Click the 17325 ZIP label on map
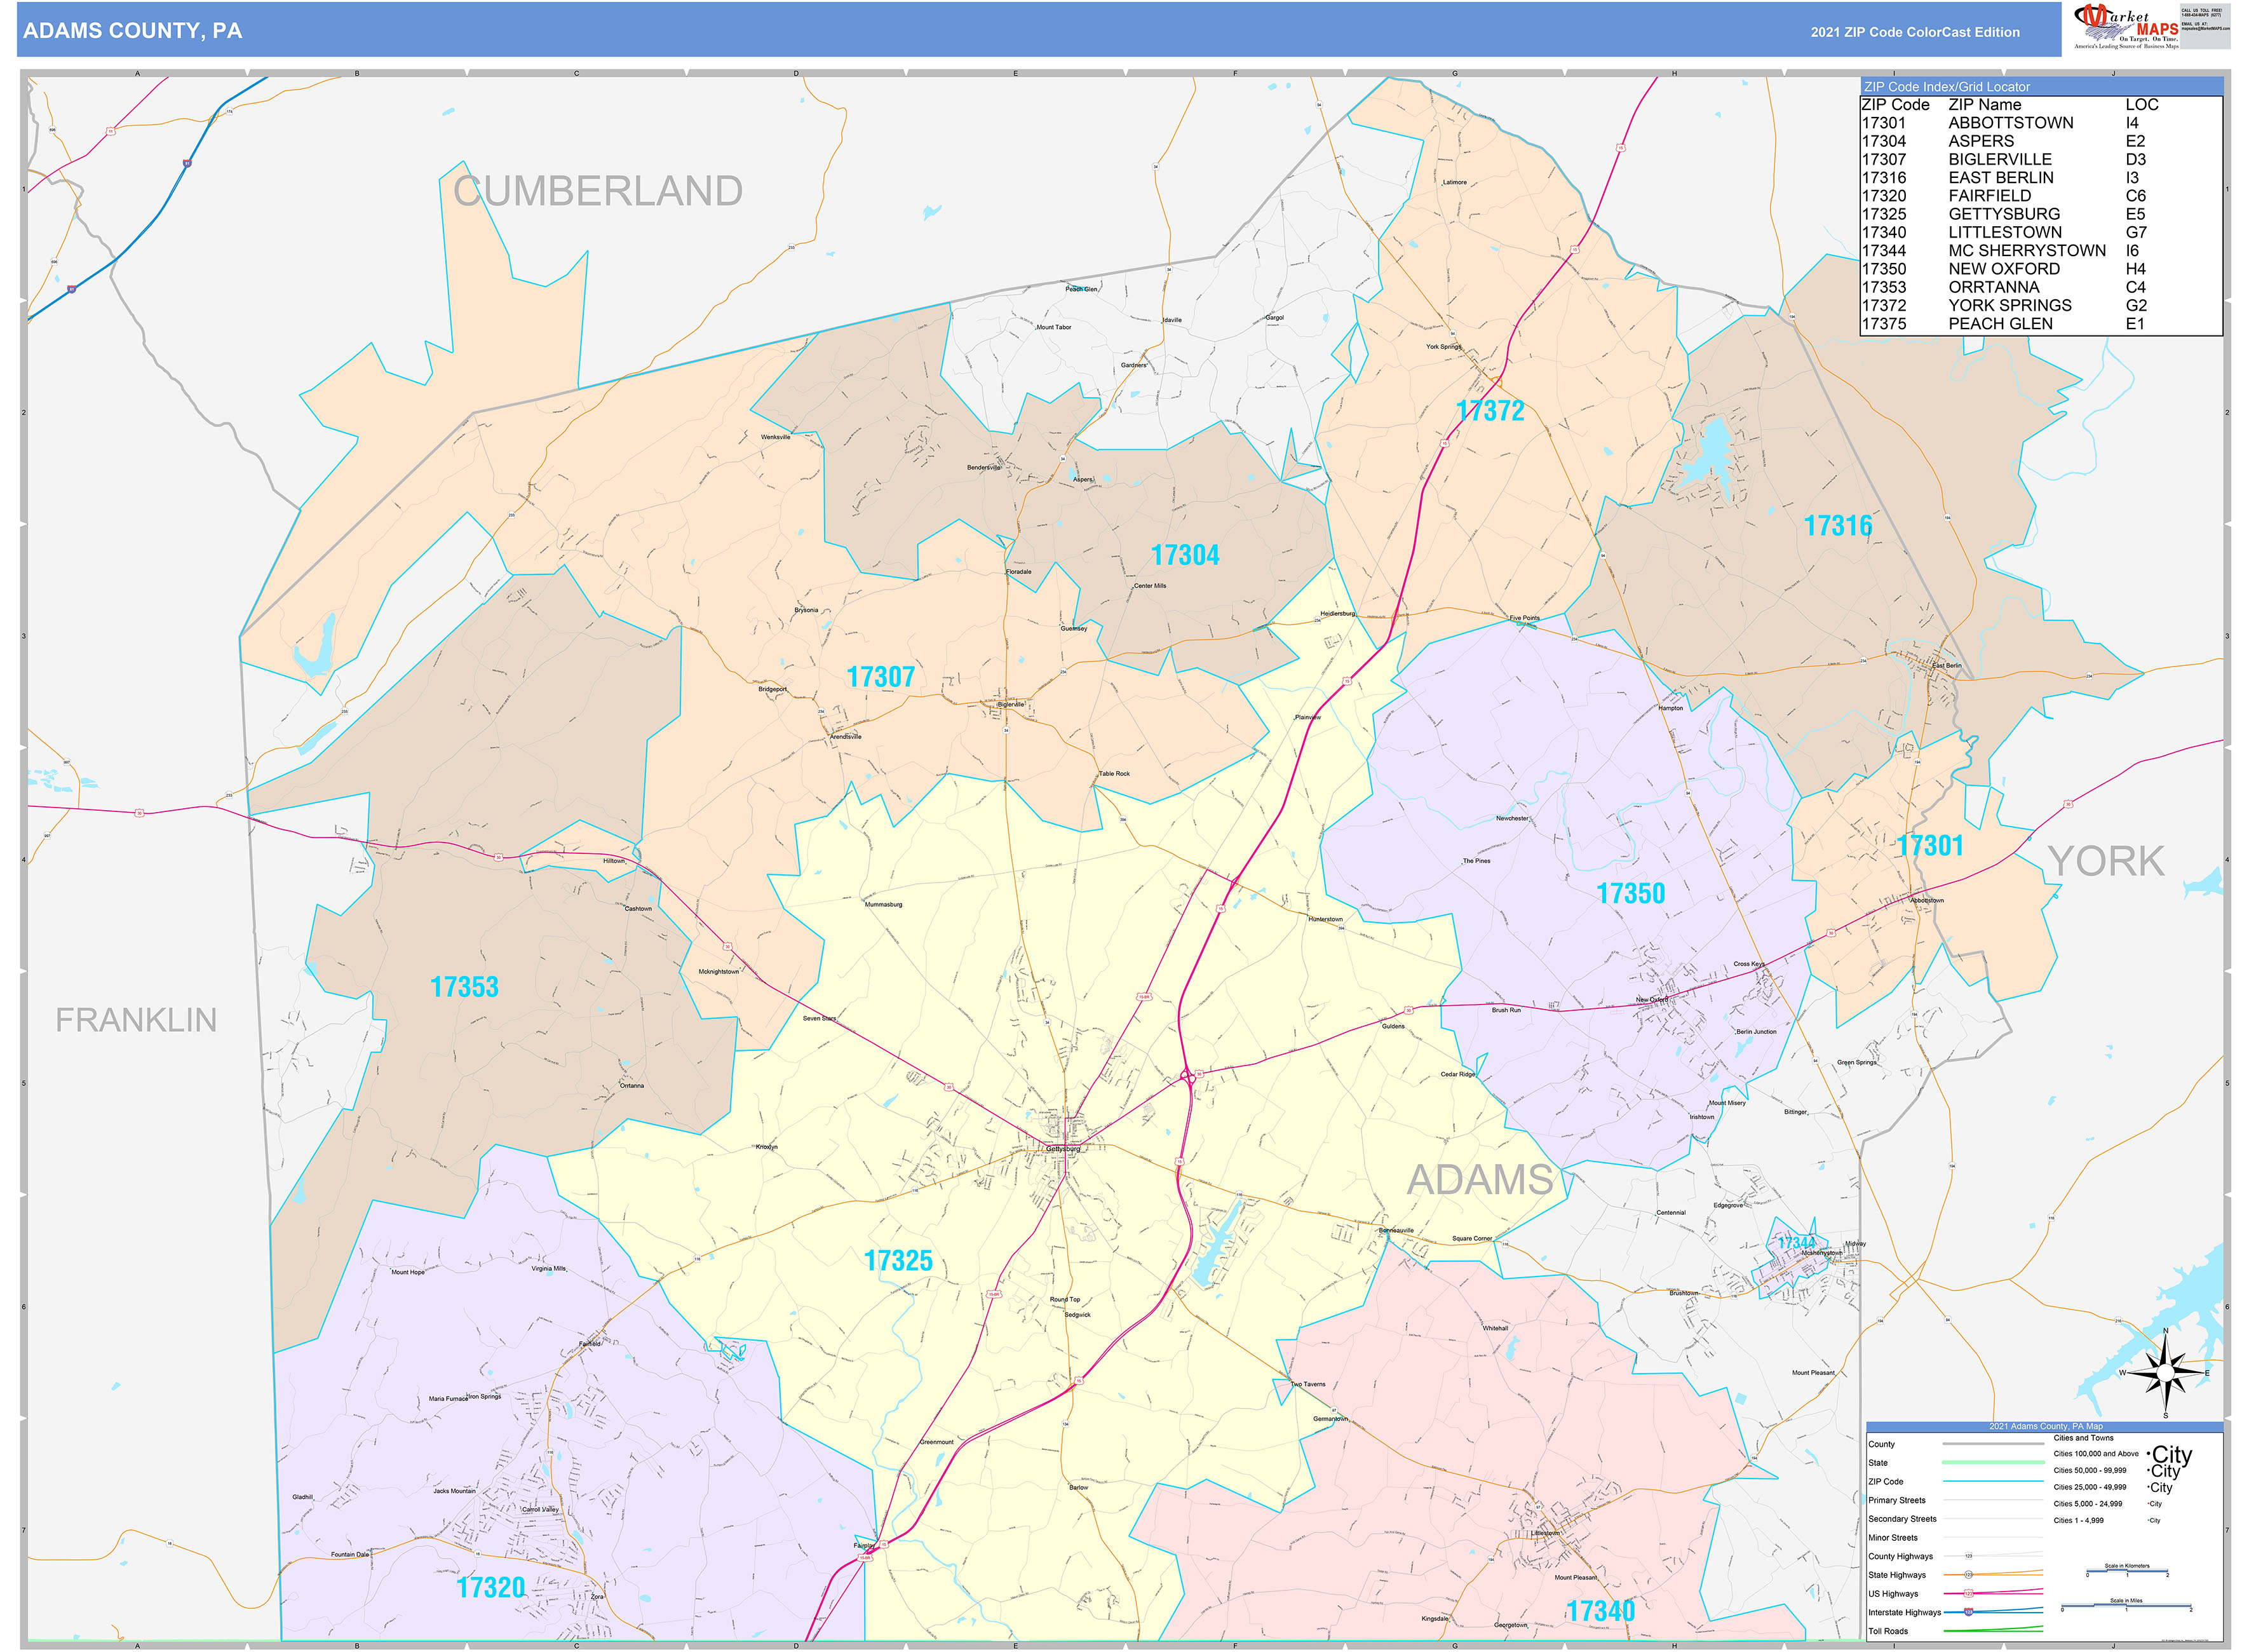The image size is (2242, 1652). (898, 1261)
